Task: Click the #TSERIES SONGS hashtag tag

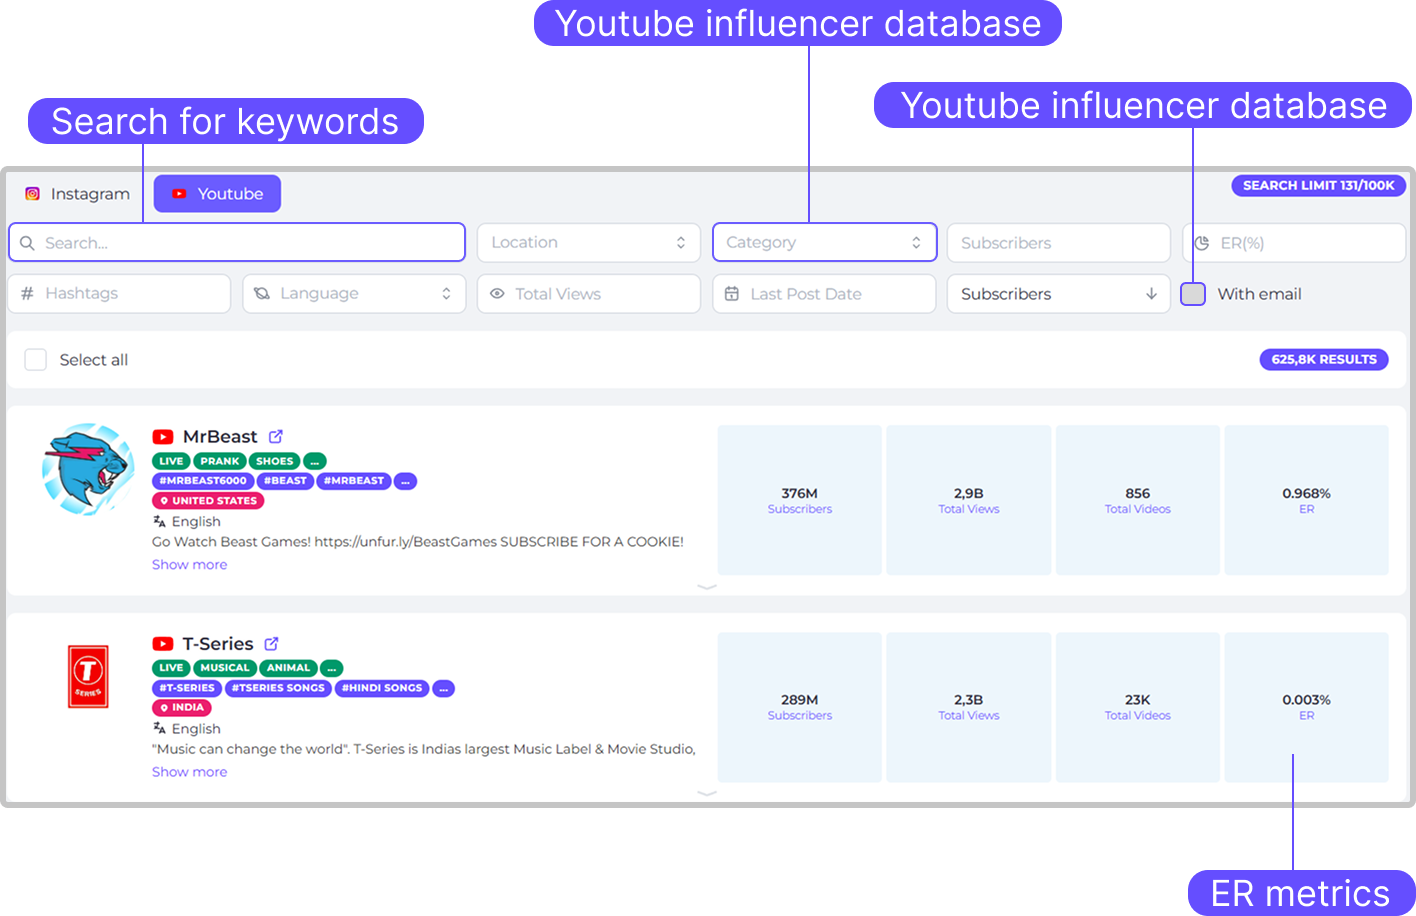Action: coord(278,688)
